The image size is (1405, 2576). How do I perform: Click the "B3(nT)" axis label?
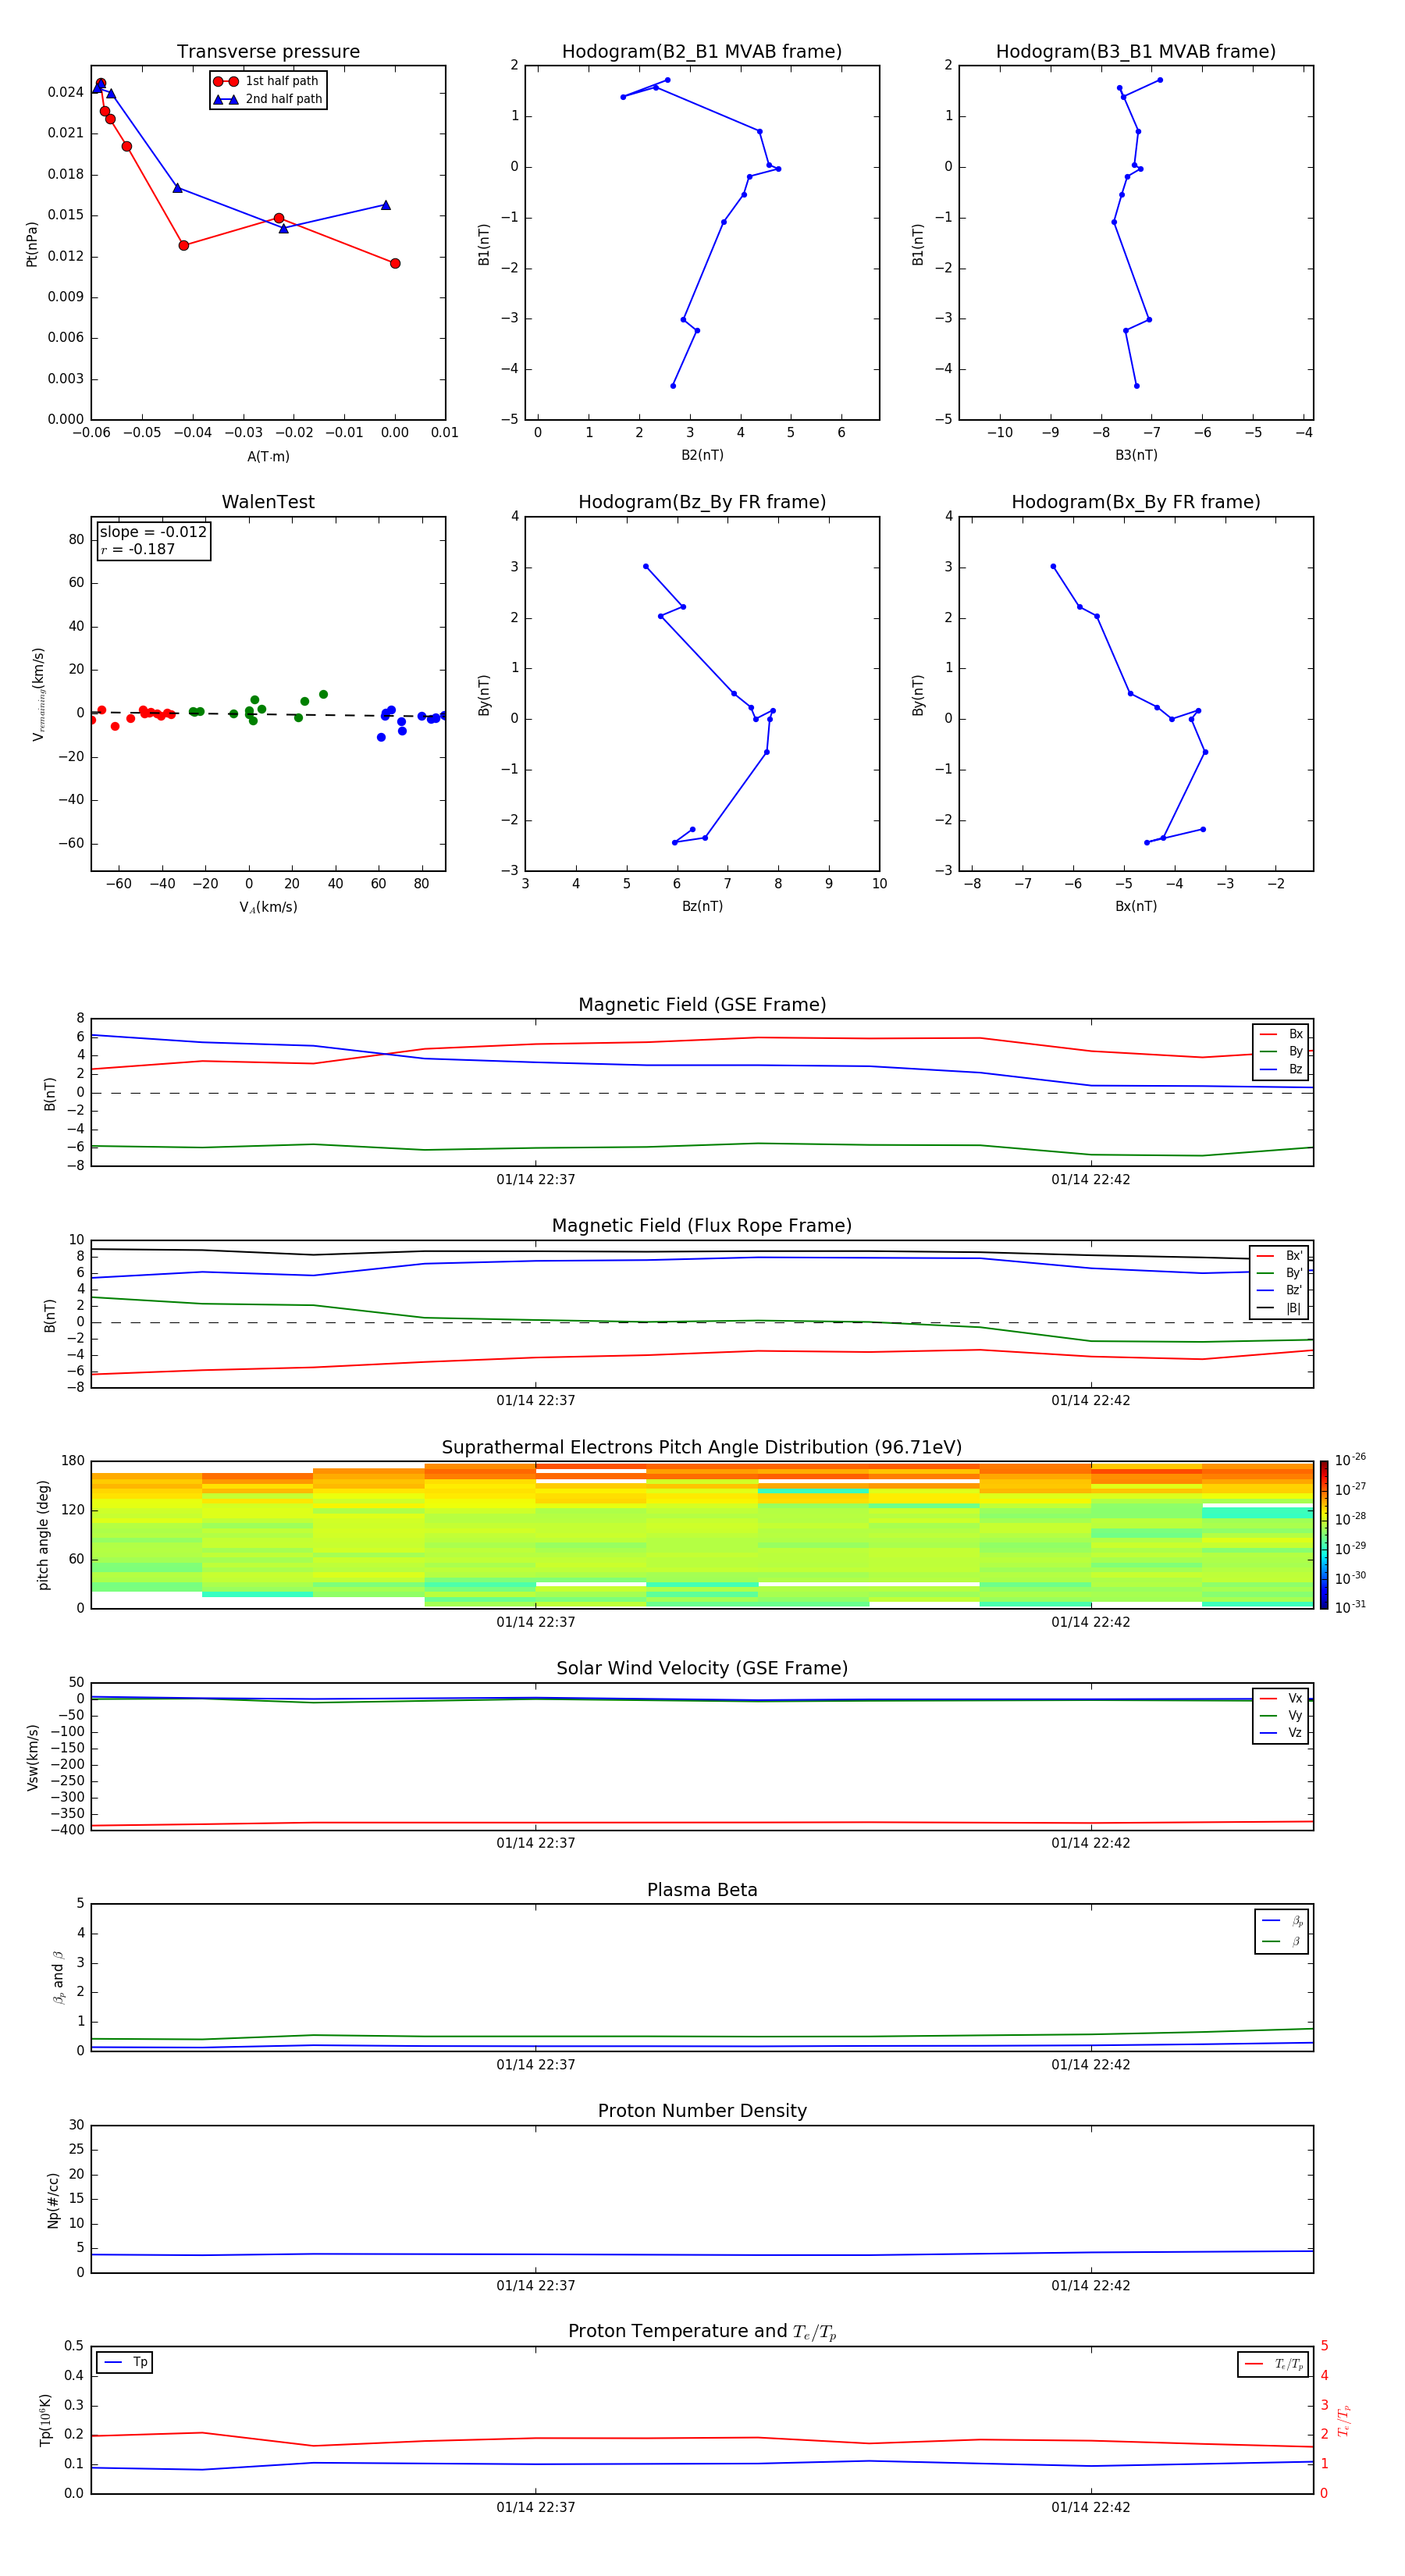[1136, 455]
